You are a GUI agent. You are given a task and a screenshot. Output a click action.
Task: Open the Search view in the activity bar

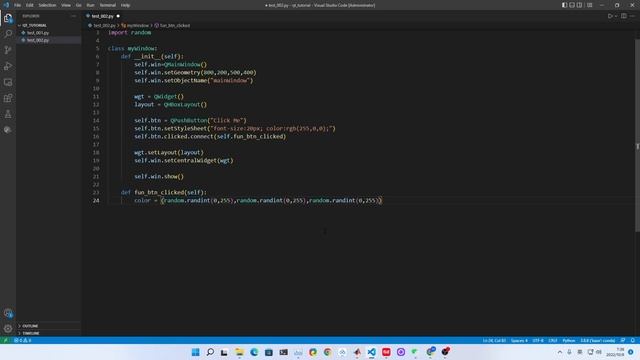pos(8,34)
